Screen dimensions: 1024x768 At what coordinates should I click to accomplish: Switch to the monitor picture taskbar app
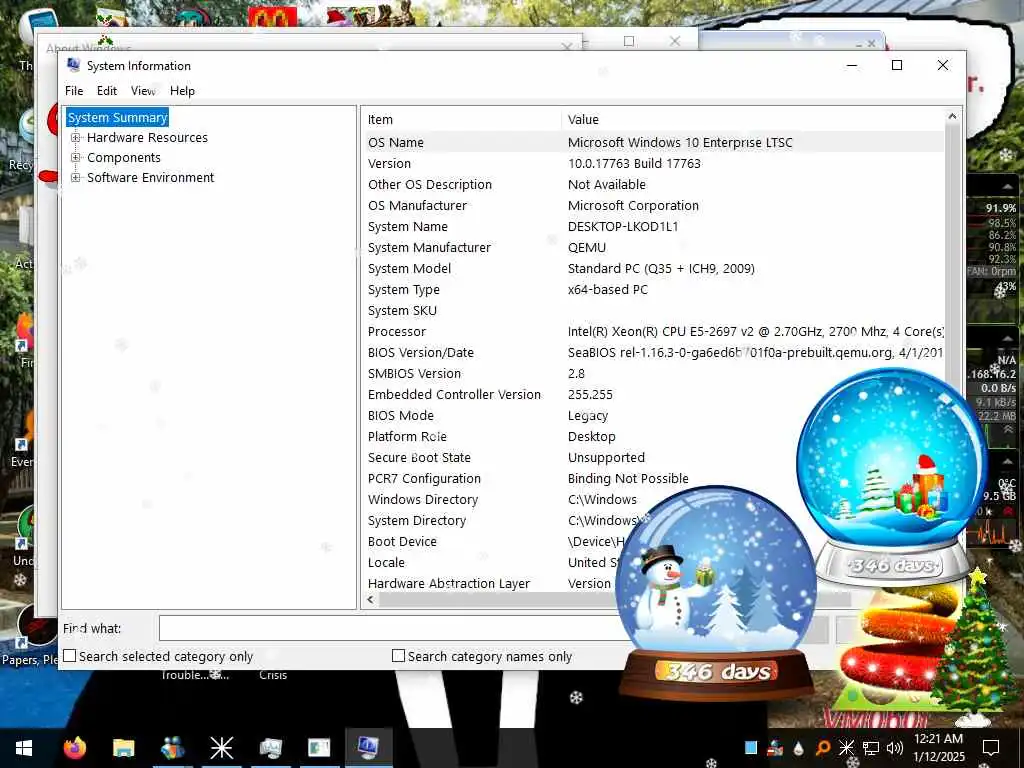pyautogui.click(x=270, y=748)
